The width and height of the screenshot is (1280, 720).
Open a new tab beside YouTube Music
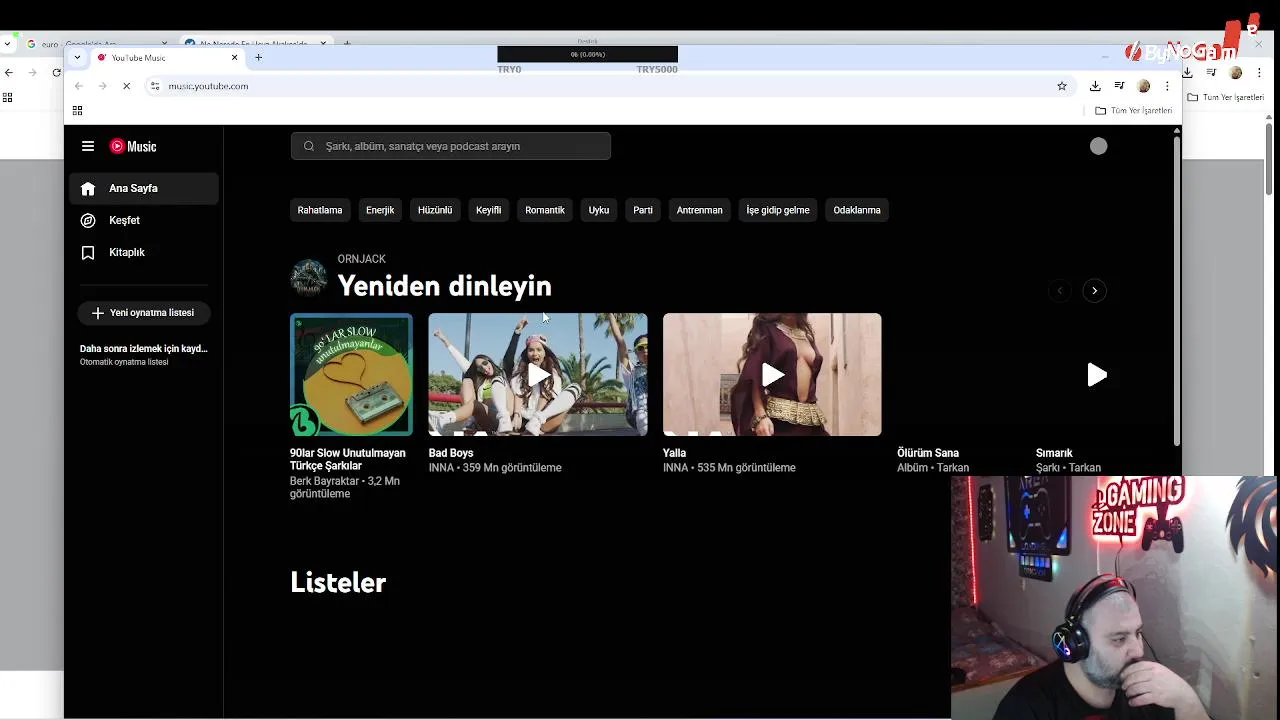258,57
